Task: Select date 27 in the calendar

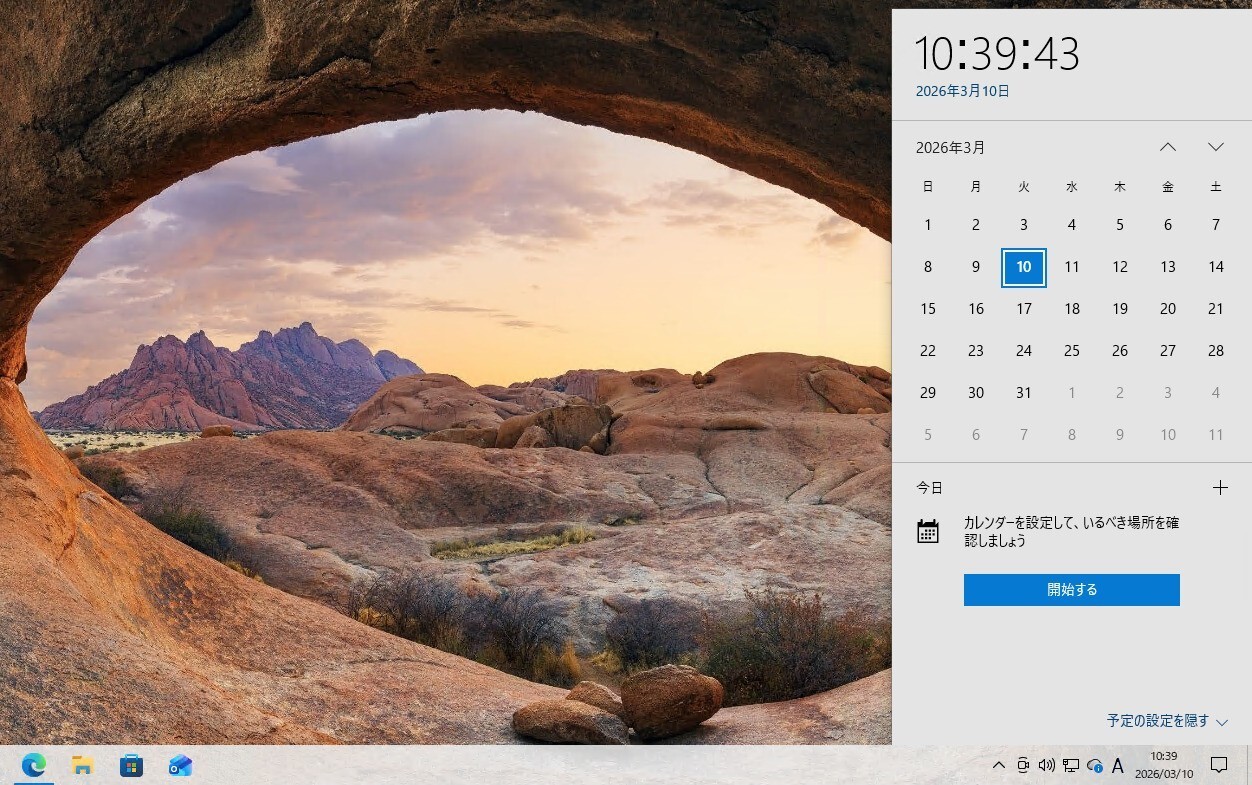Action: click(1168, 351)
